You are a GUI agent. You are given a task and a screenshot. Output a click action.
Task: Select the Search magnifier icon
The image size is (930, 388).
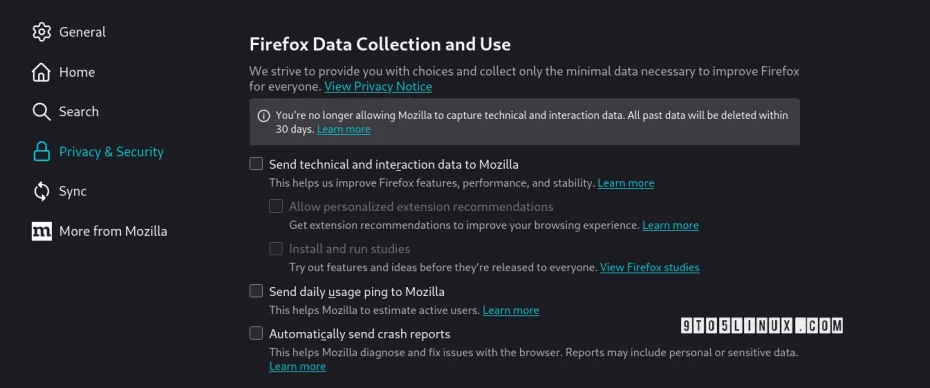tap(42, 112)
